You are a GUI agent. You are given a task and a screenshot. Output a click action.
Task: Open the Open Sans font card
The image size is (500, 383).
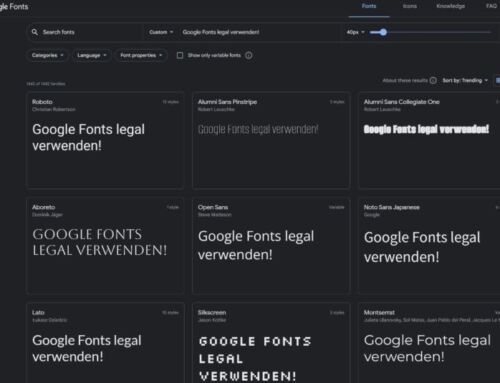click(271, 246)
